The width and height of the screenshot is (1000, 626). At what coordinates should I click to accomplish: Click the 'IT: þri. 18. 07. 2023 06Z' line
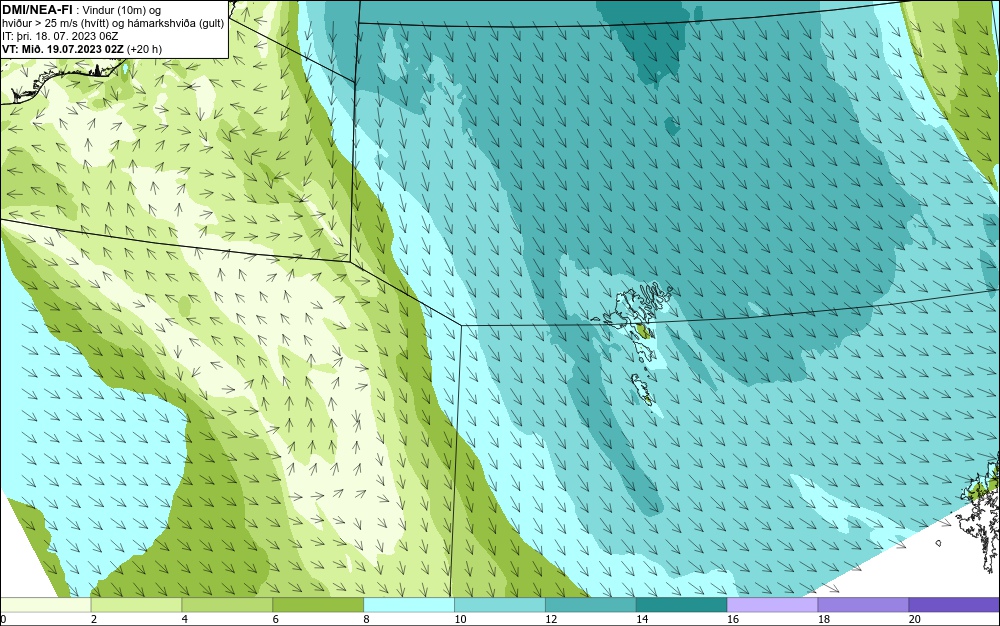point(61,36)
